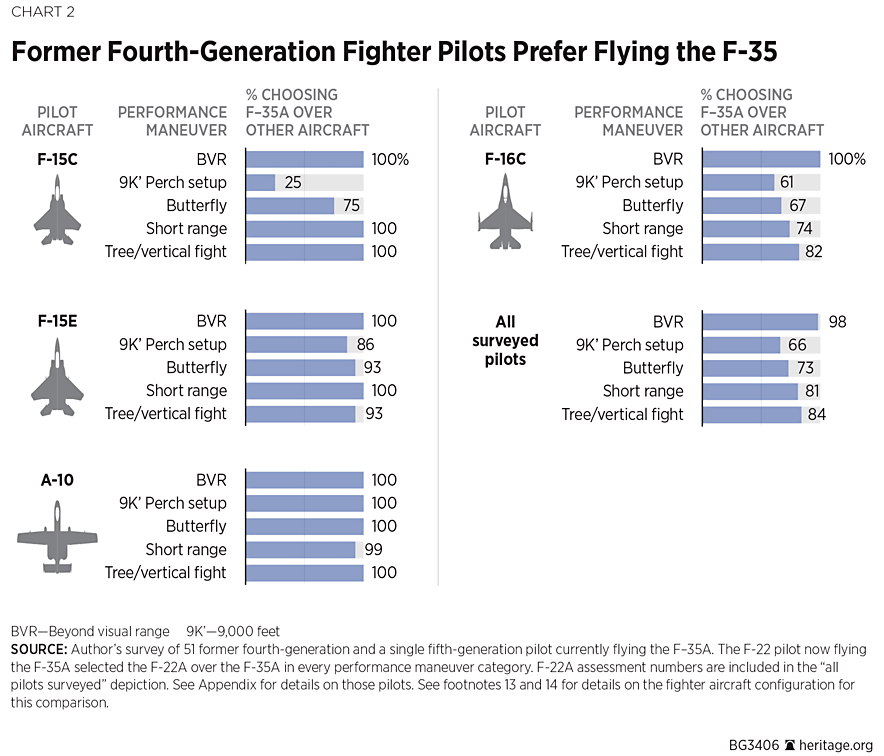Click the heritage.org link text

pos(836,743)
